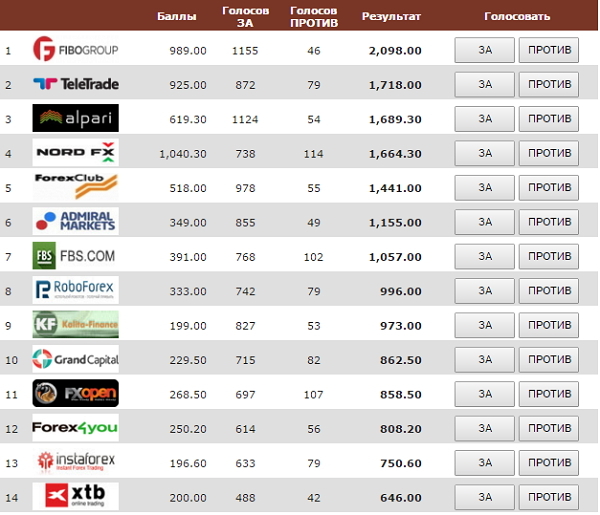Viewport: 600px width, 515px height.
Task: Open the FBS.COM logo
Action: click(75, 256)
